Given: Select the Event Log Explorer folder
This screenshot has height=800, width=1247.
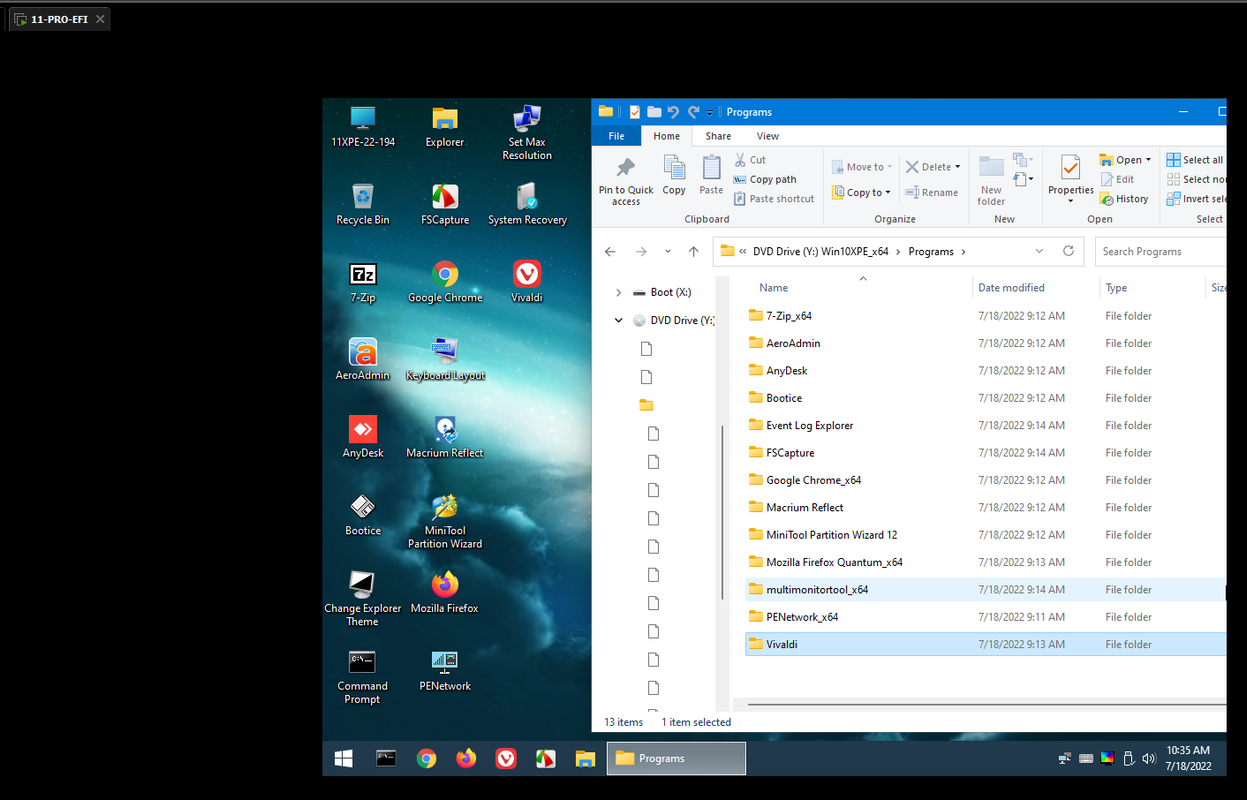Looking at the screenshot, I should coord(985,425).
